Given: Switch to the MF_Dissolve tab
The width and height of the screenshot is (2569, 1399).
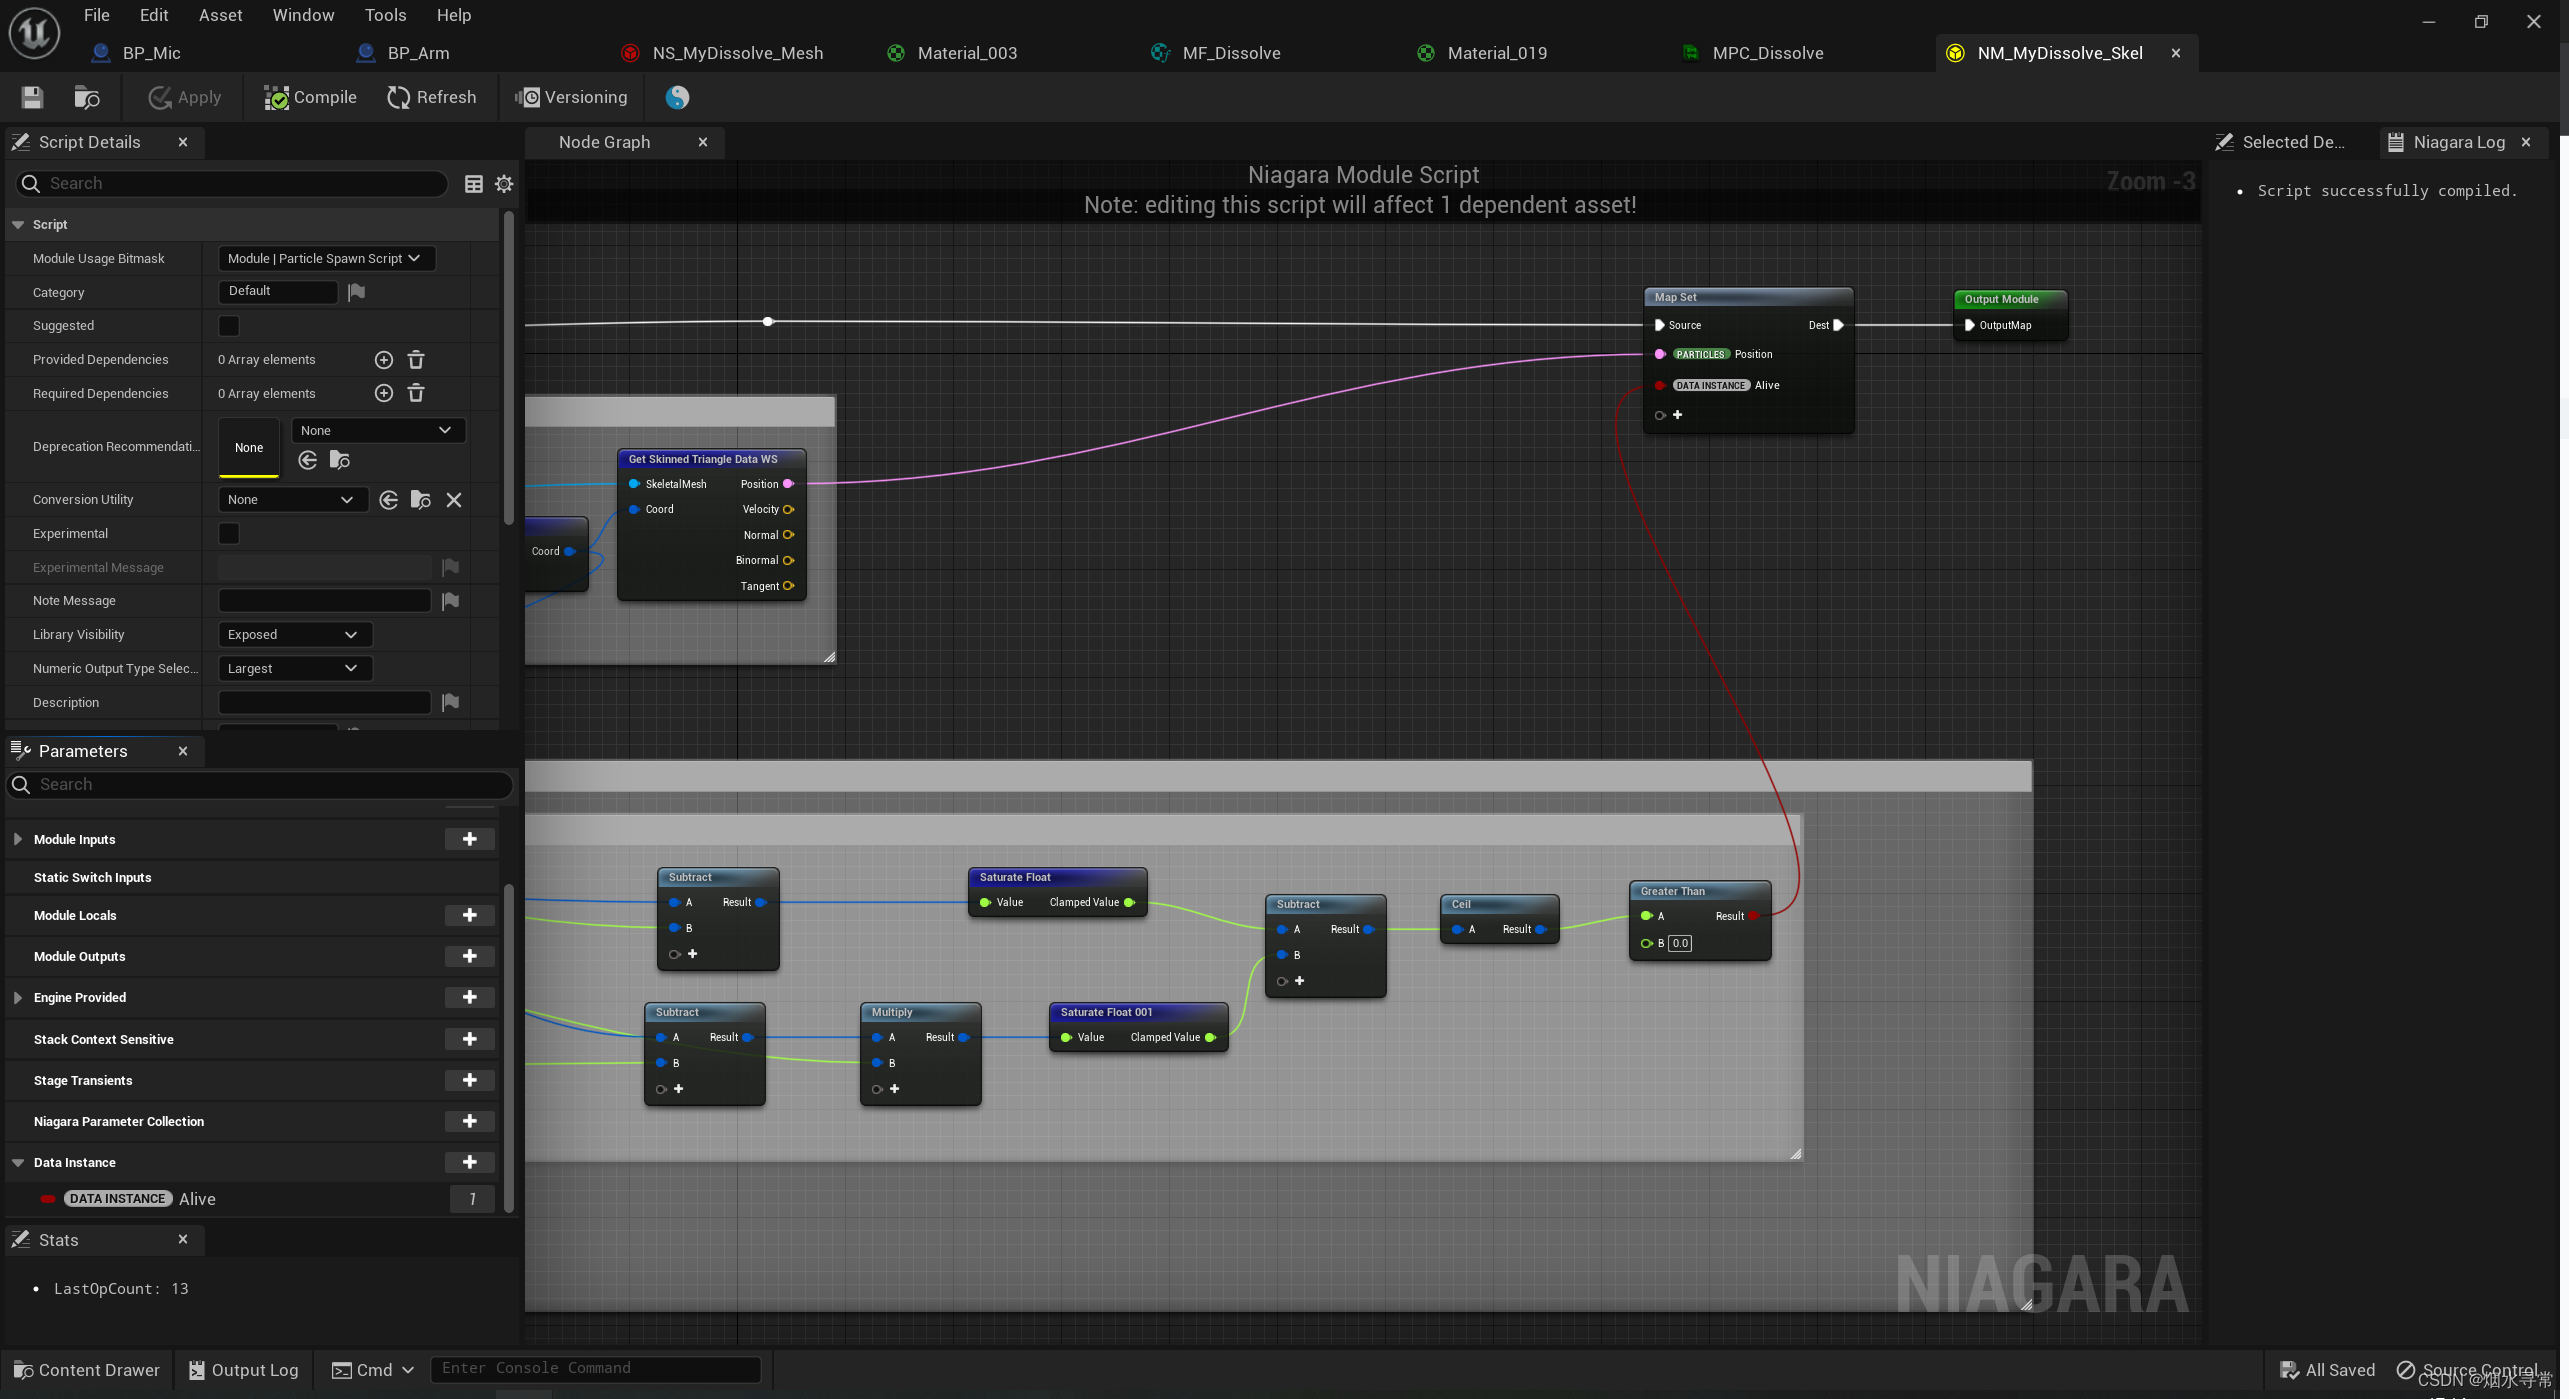Looking at the screenshot, I should [x=1230, y=52].
